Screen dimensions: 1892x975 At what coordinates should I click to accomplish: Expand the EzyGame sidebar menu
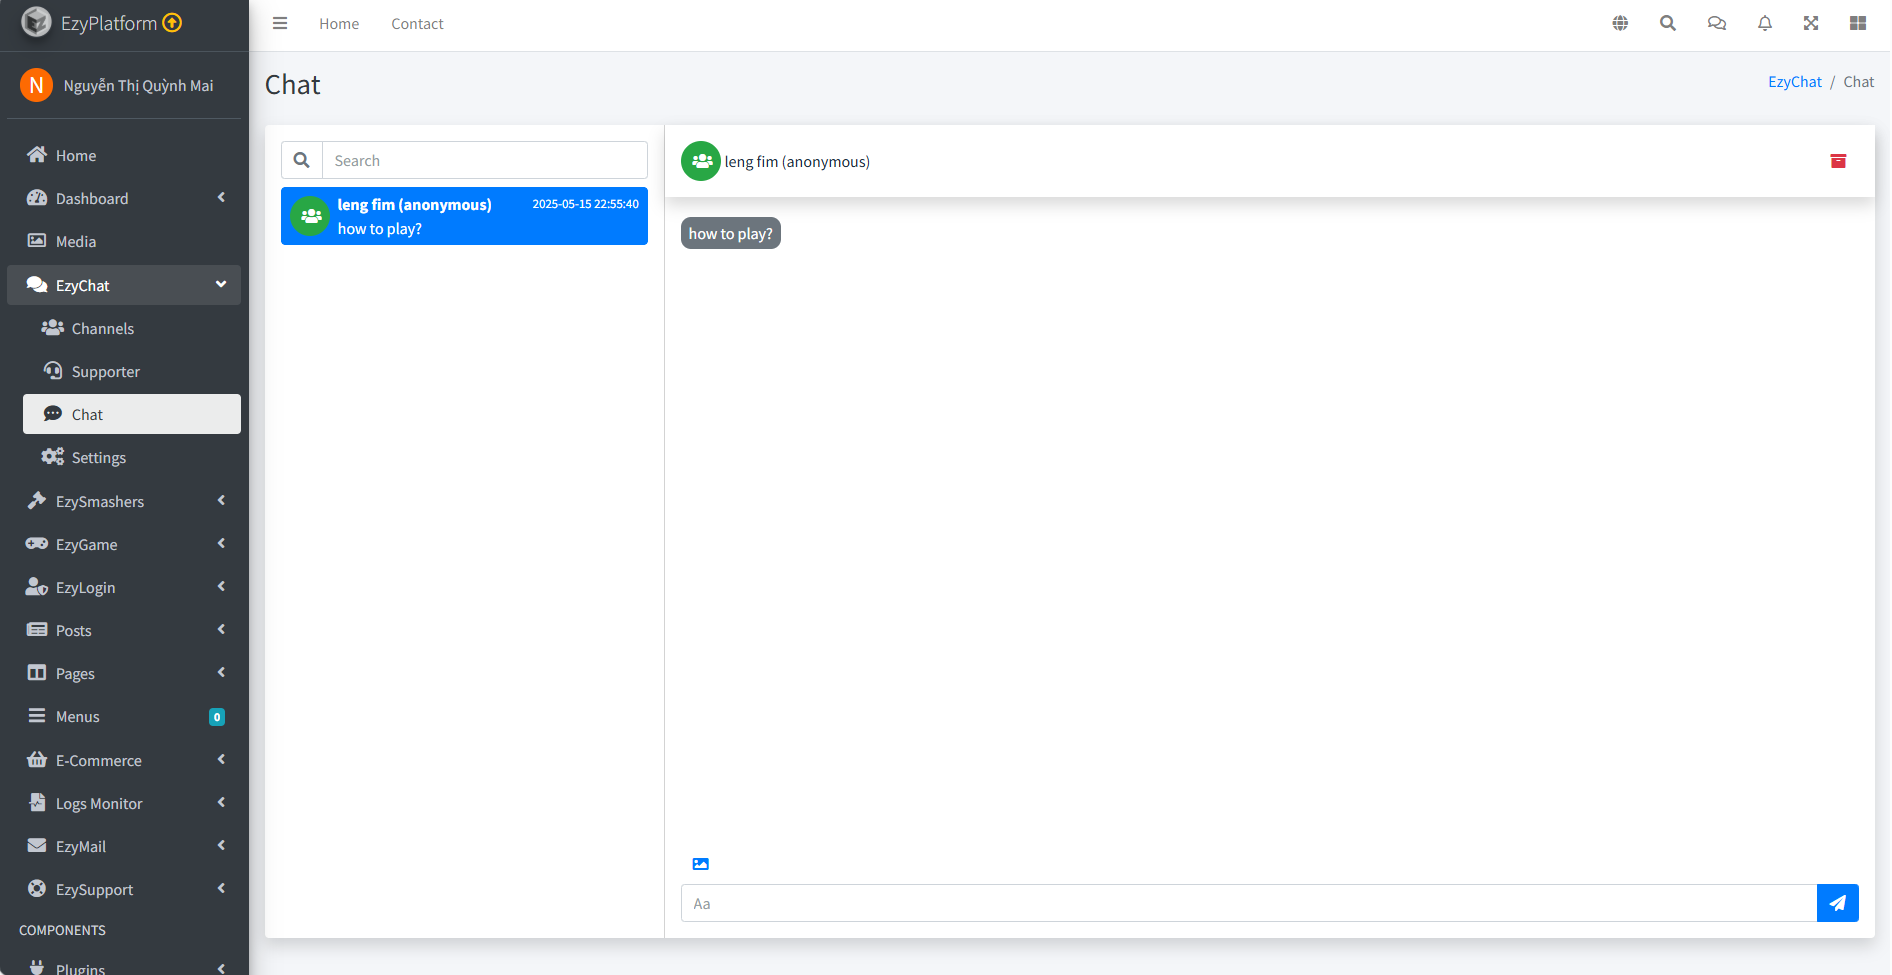124,544
